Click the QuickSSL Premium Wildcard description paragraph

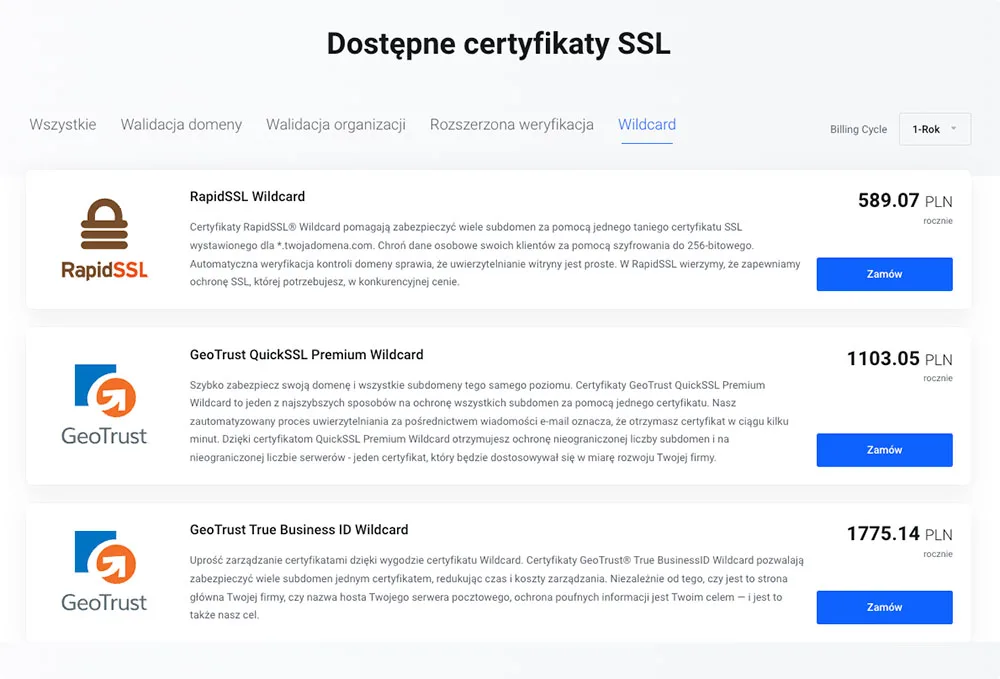[489, 421]
